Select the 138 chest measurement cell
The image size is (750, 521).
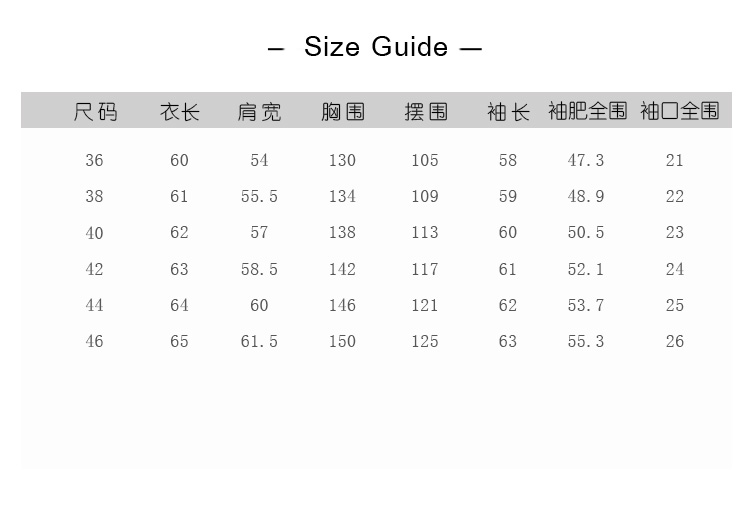(x=342, y=233)
